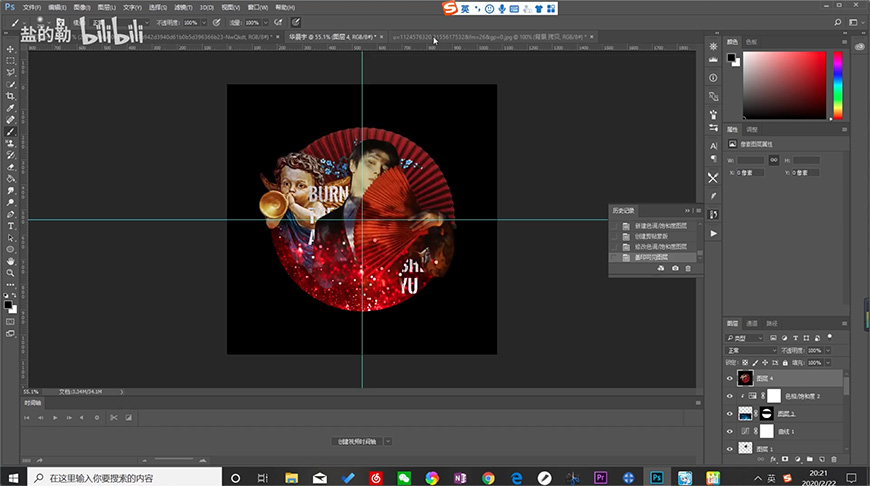Viewport: 870px width, 486px height.
Task: Toggle visibility of layer 图层 1
Action: [730, 448]
